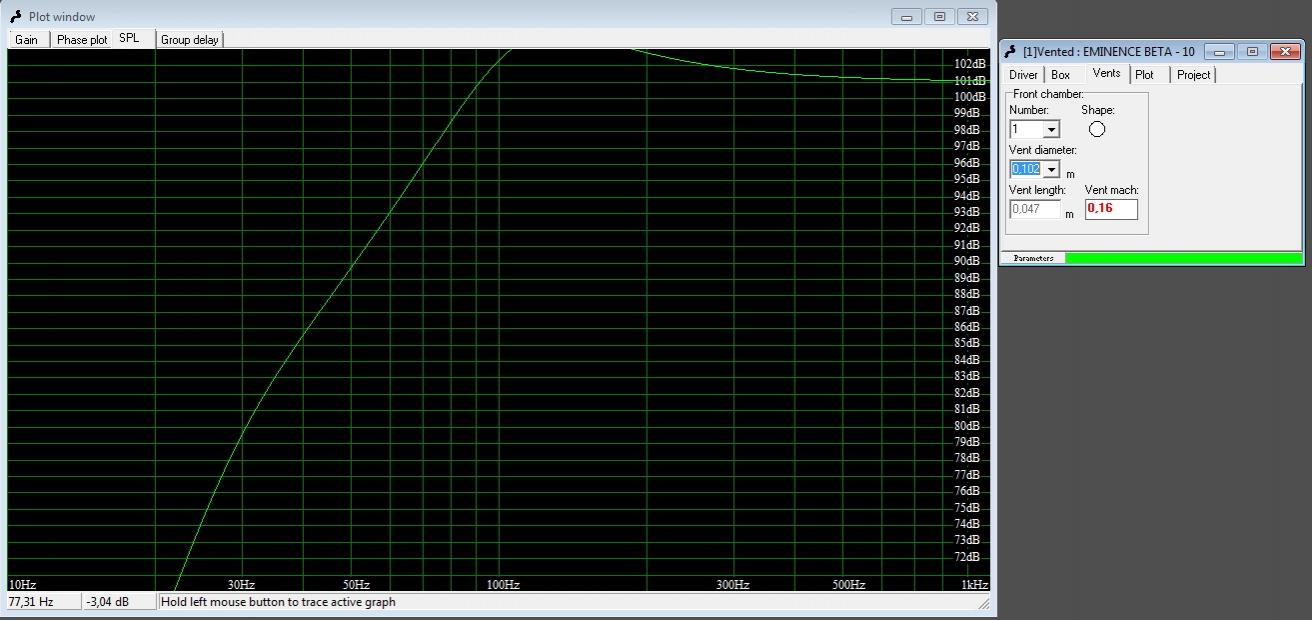Click the green Parameters progress bar
This screenshot has height=620, width=1312.
[1183, 258]
